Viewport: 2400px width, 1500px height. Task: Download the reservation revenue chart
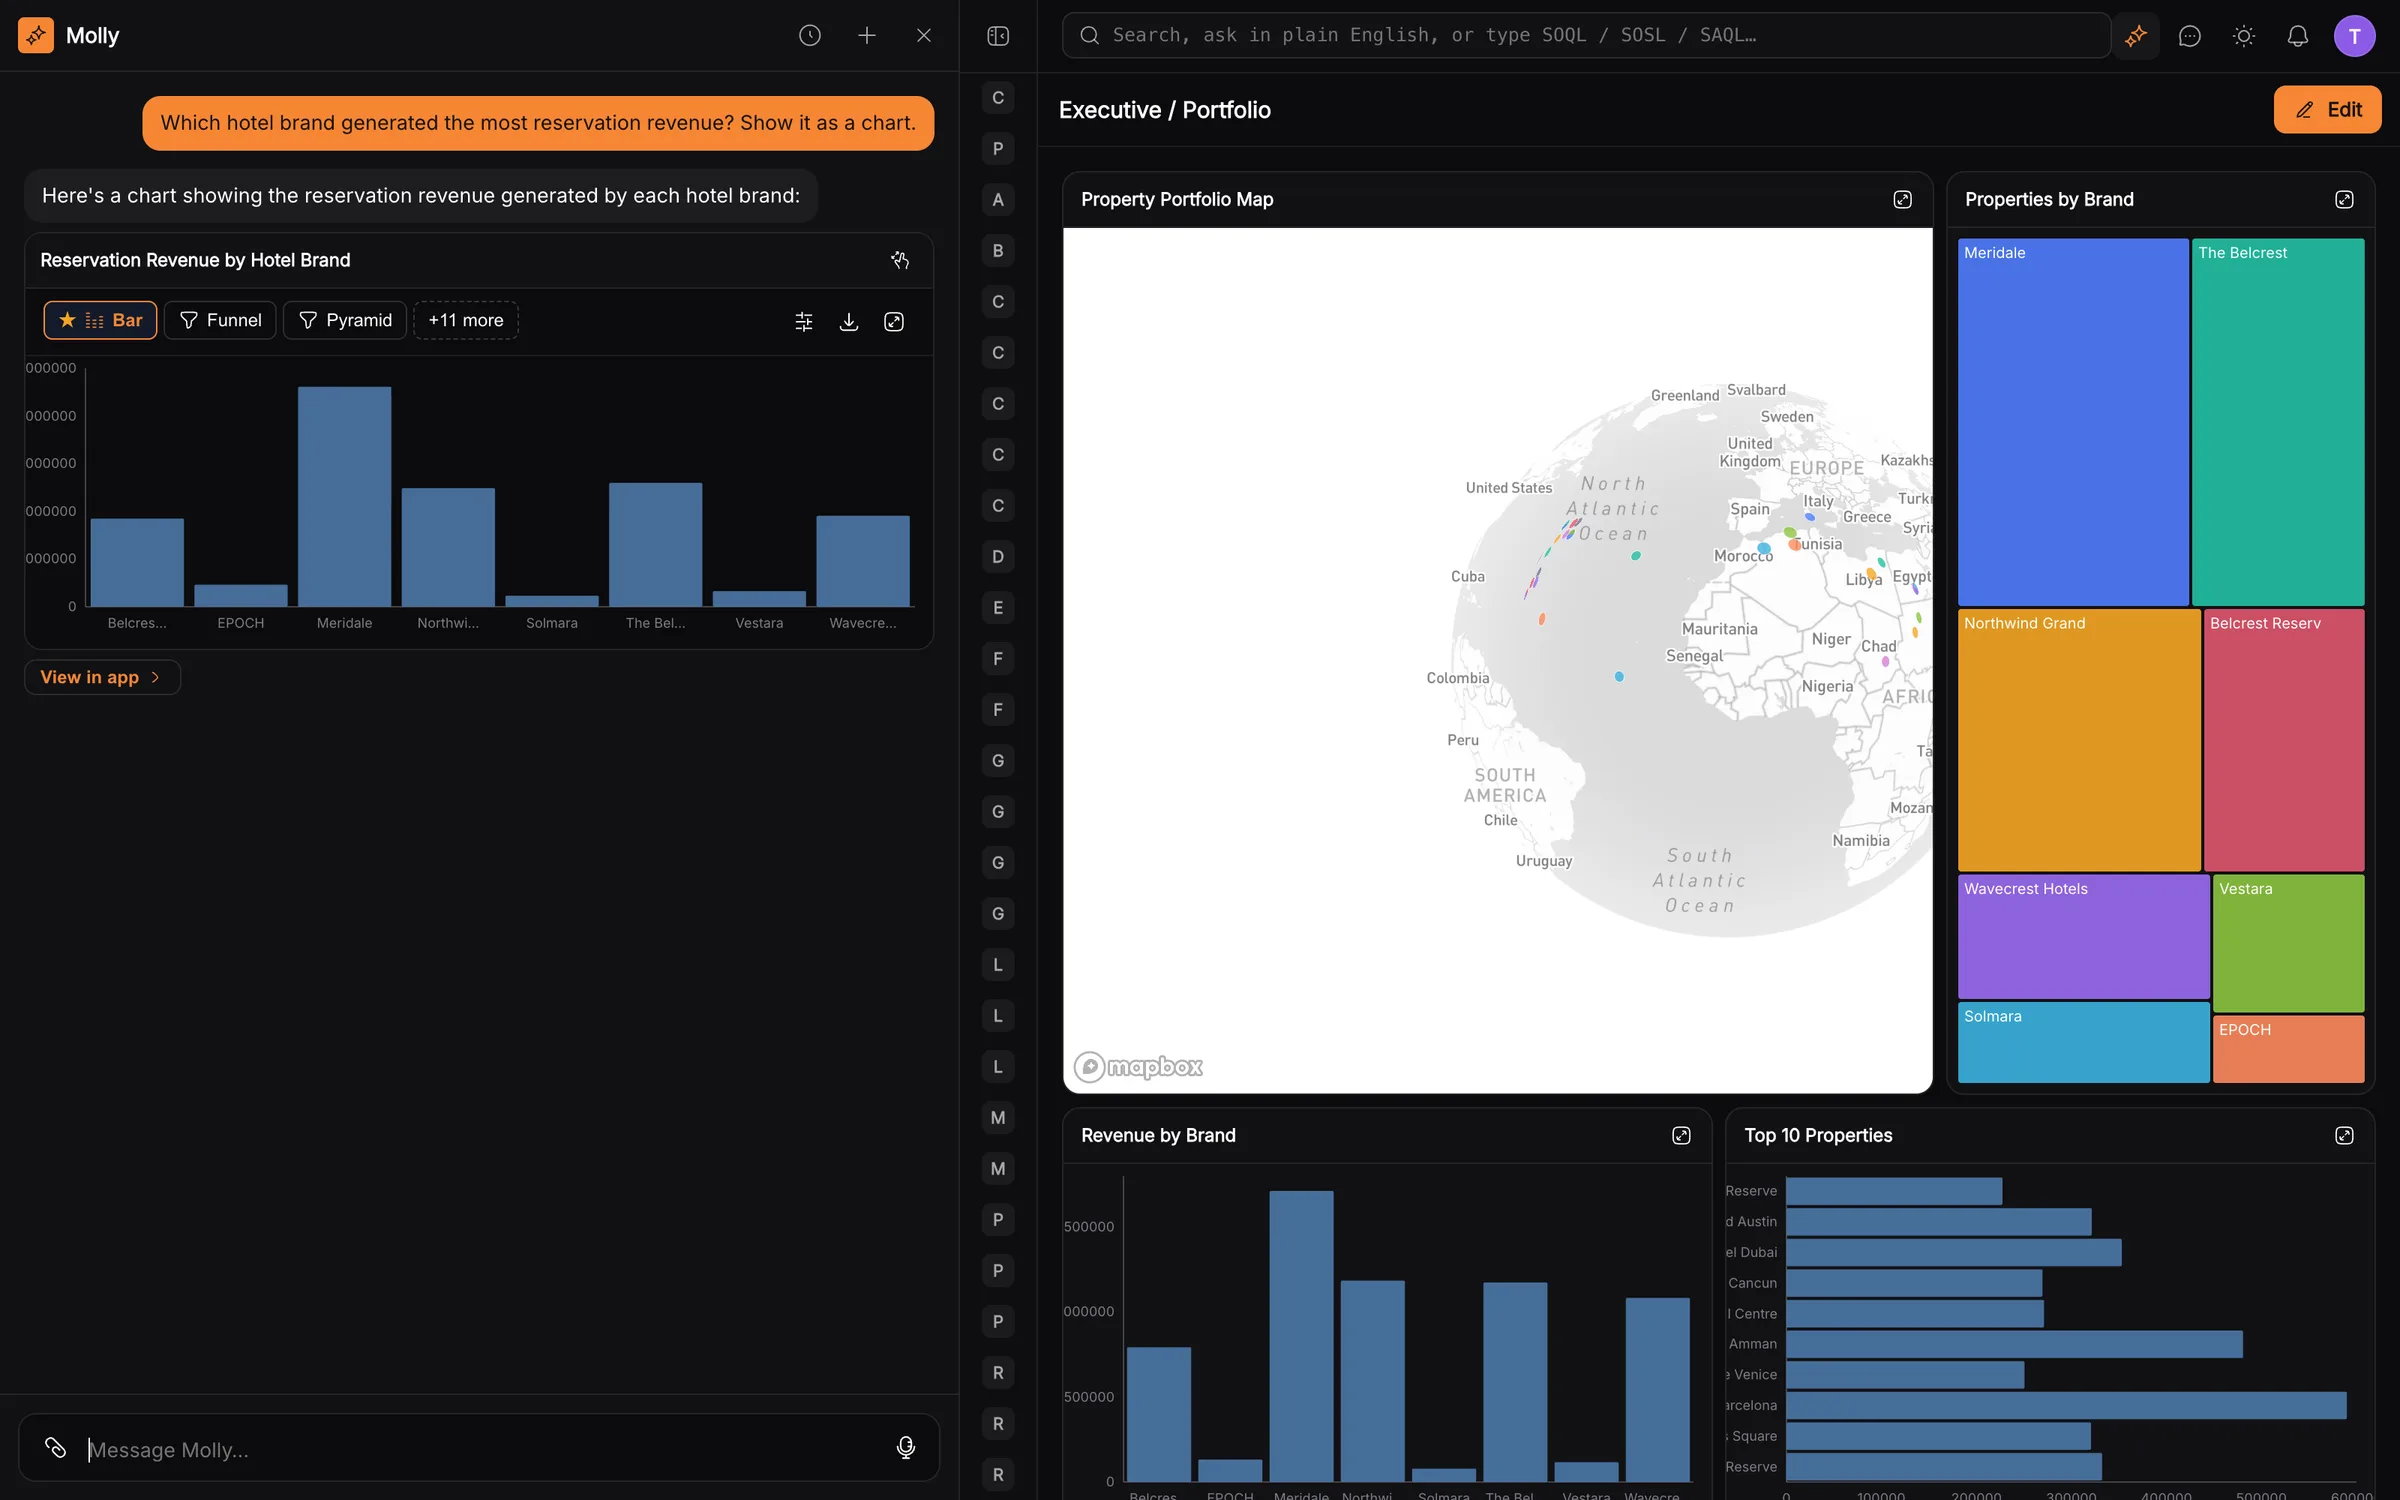pyautogui.click(x=848, y=321)
